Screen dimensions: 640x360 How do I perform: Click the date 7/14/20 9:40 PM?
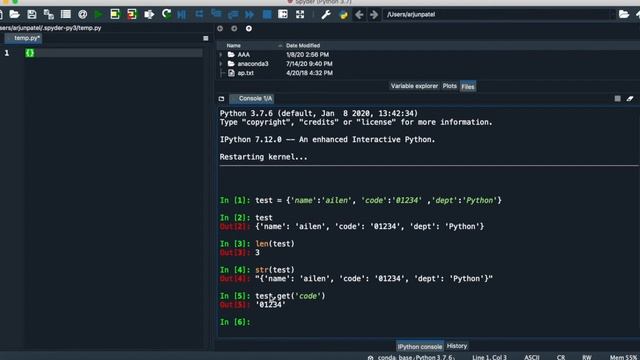point(309,64)
